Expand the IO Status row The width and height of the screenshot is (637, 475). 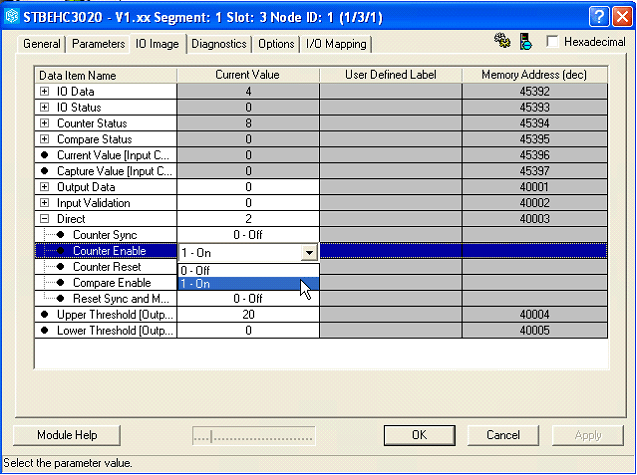44,107
